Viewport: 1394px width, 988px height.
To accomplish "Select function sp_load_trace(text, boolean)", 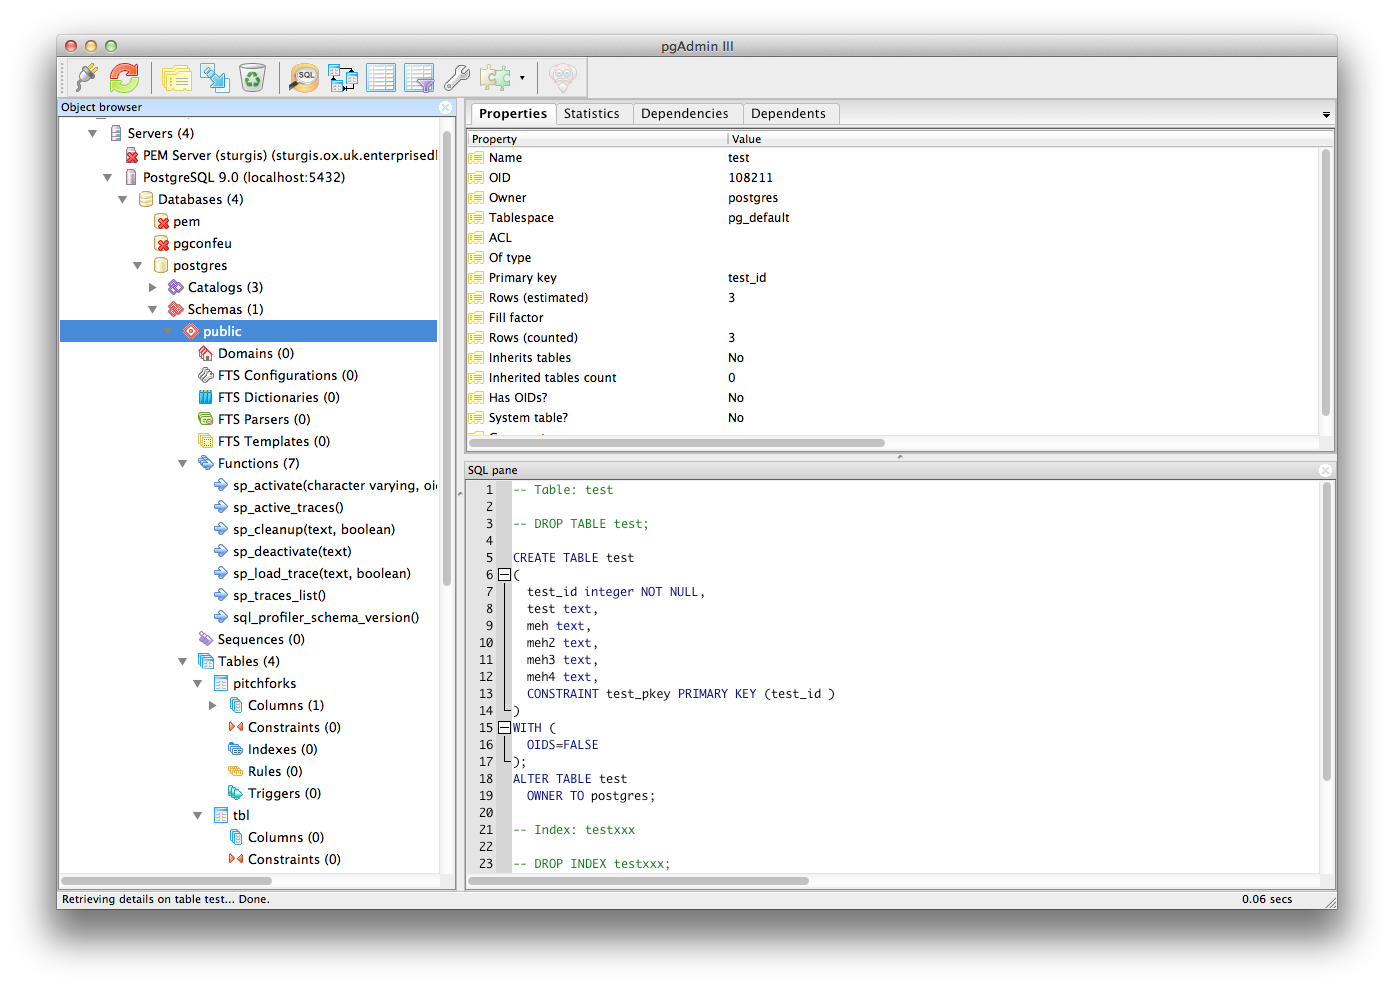I will point(322,573).
